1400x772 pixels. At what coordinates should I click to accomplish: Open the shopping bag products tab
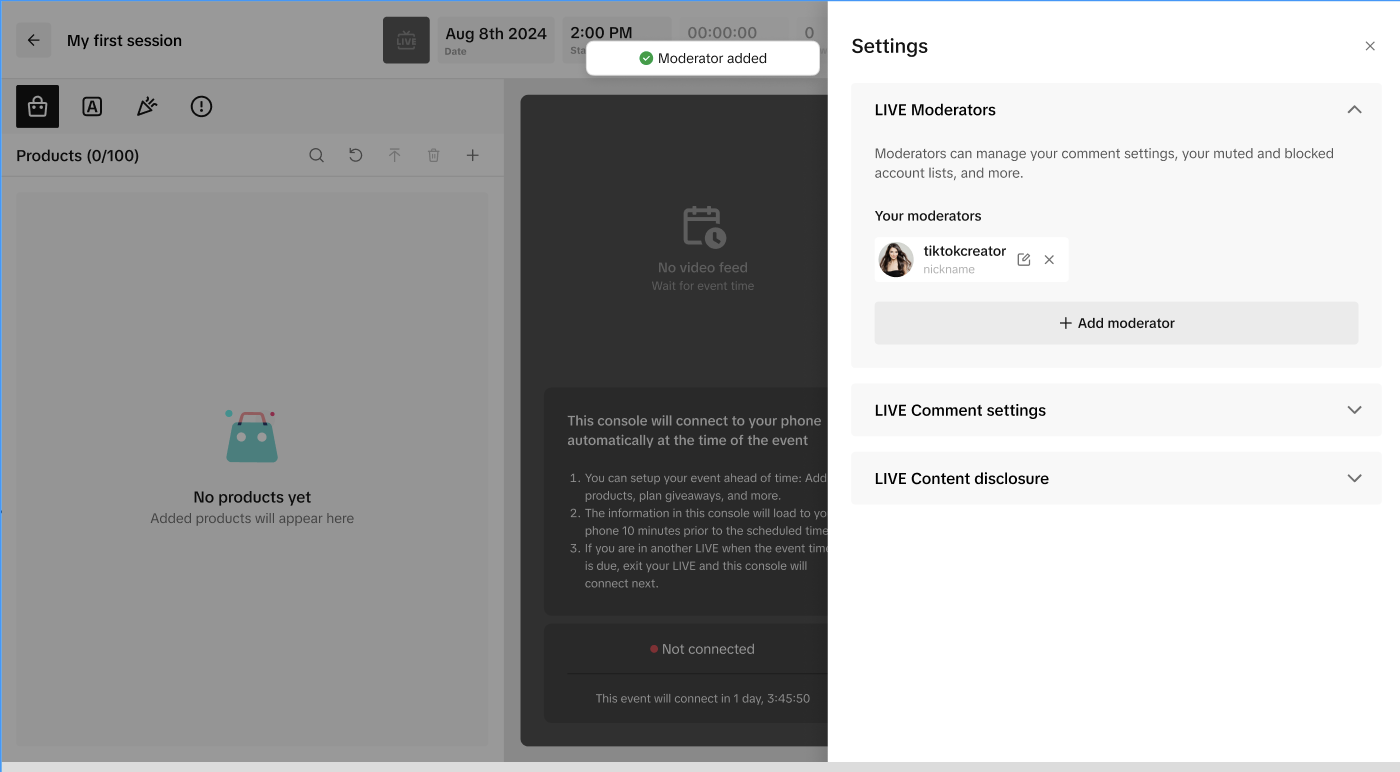38,107
